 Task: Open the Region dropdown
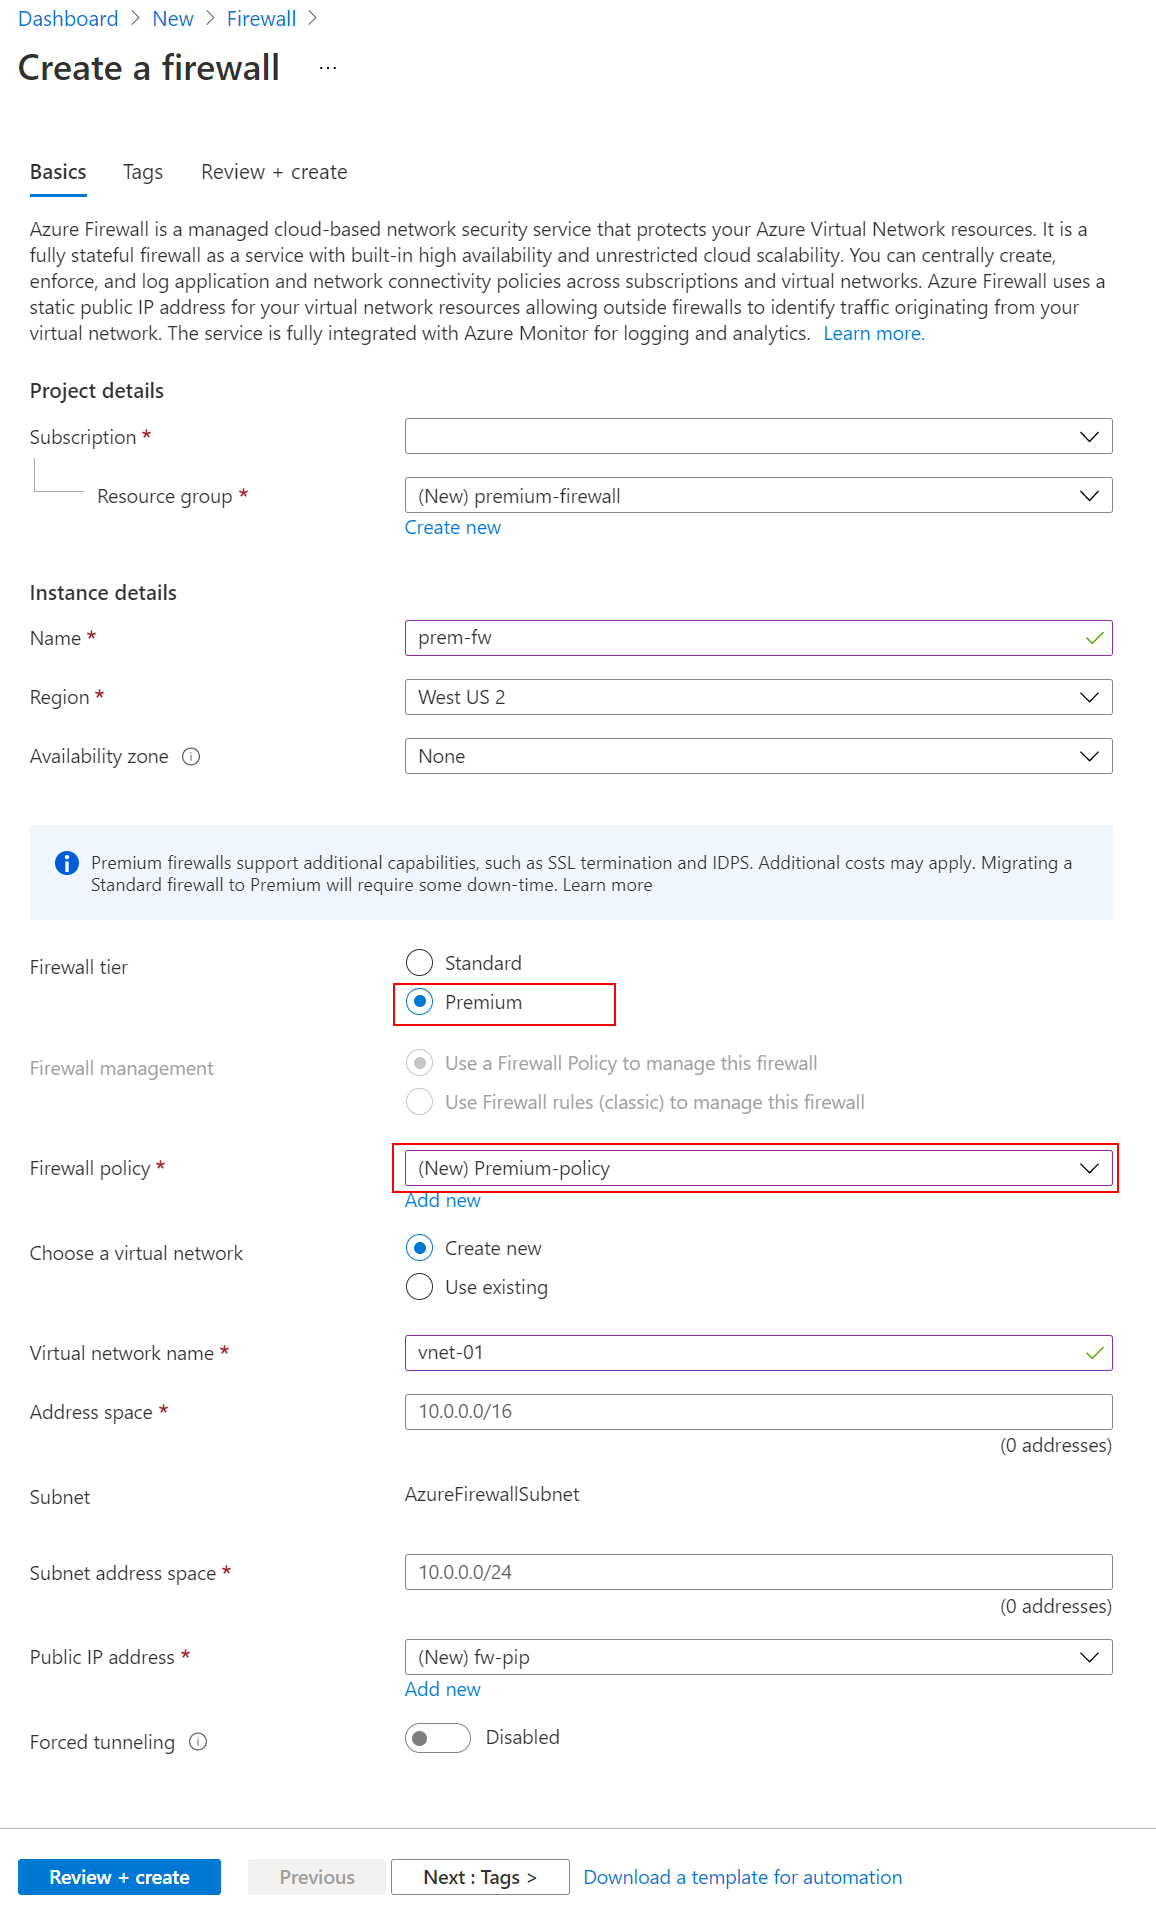(x=758, y=697)
